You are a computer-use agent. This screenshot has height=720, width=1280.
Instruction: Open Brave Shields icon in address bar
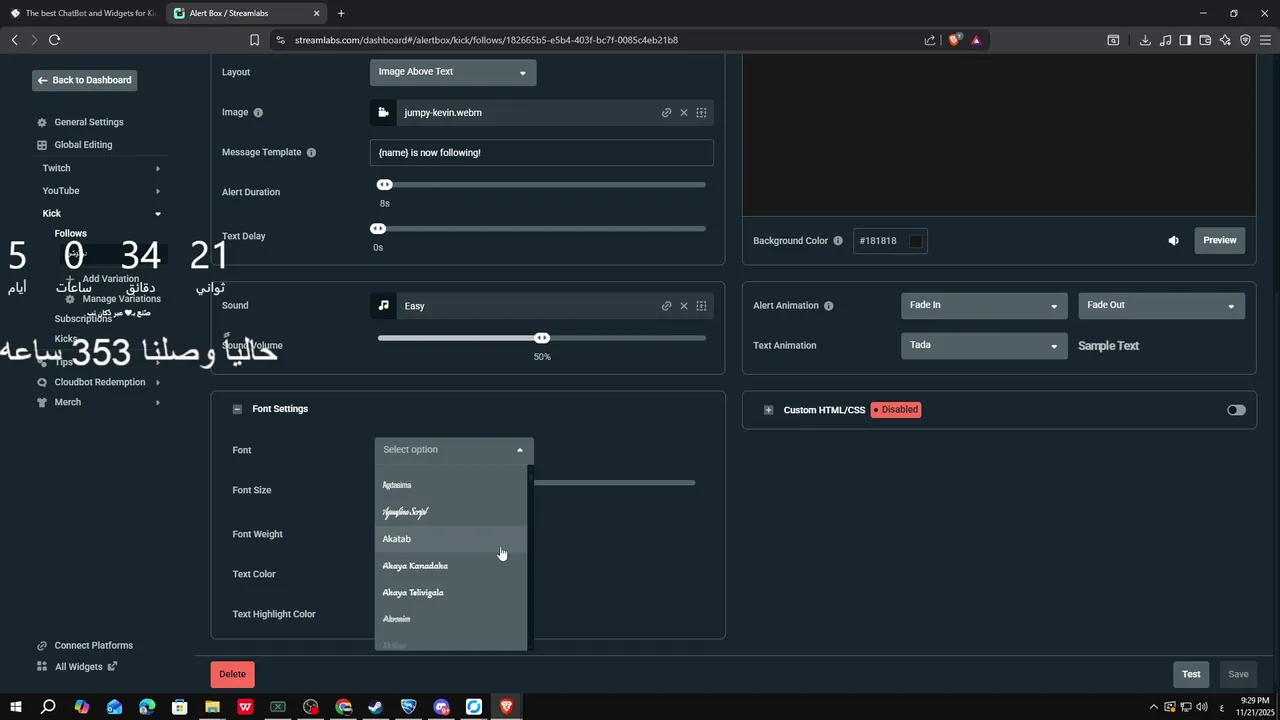coord(954,40)
